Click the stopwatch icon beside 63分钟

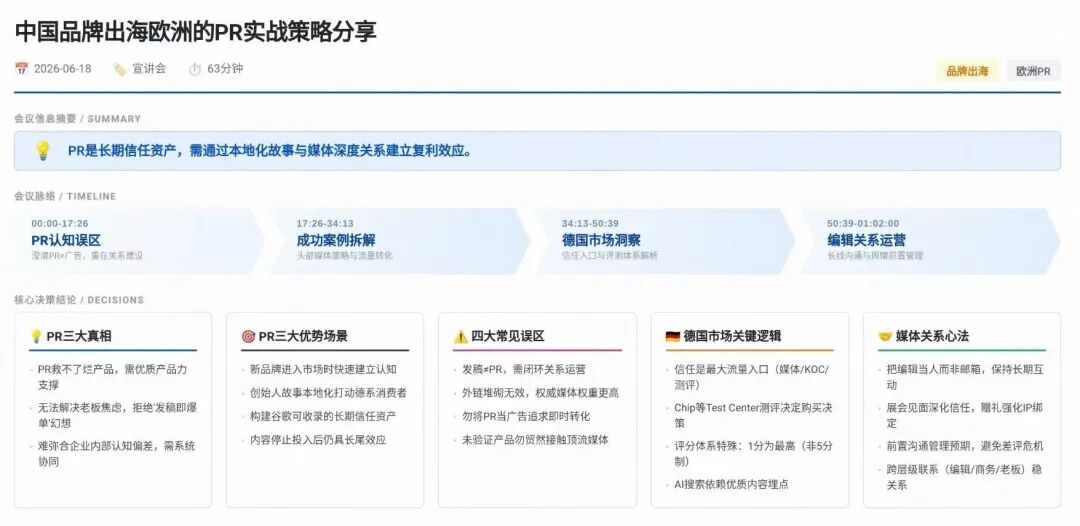coord(195,69)
